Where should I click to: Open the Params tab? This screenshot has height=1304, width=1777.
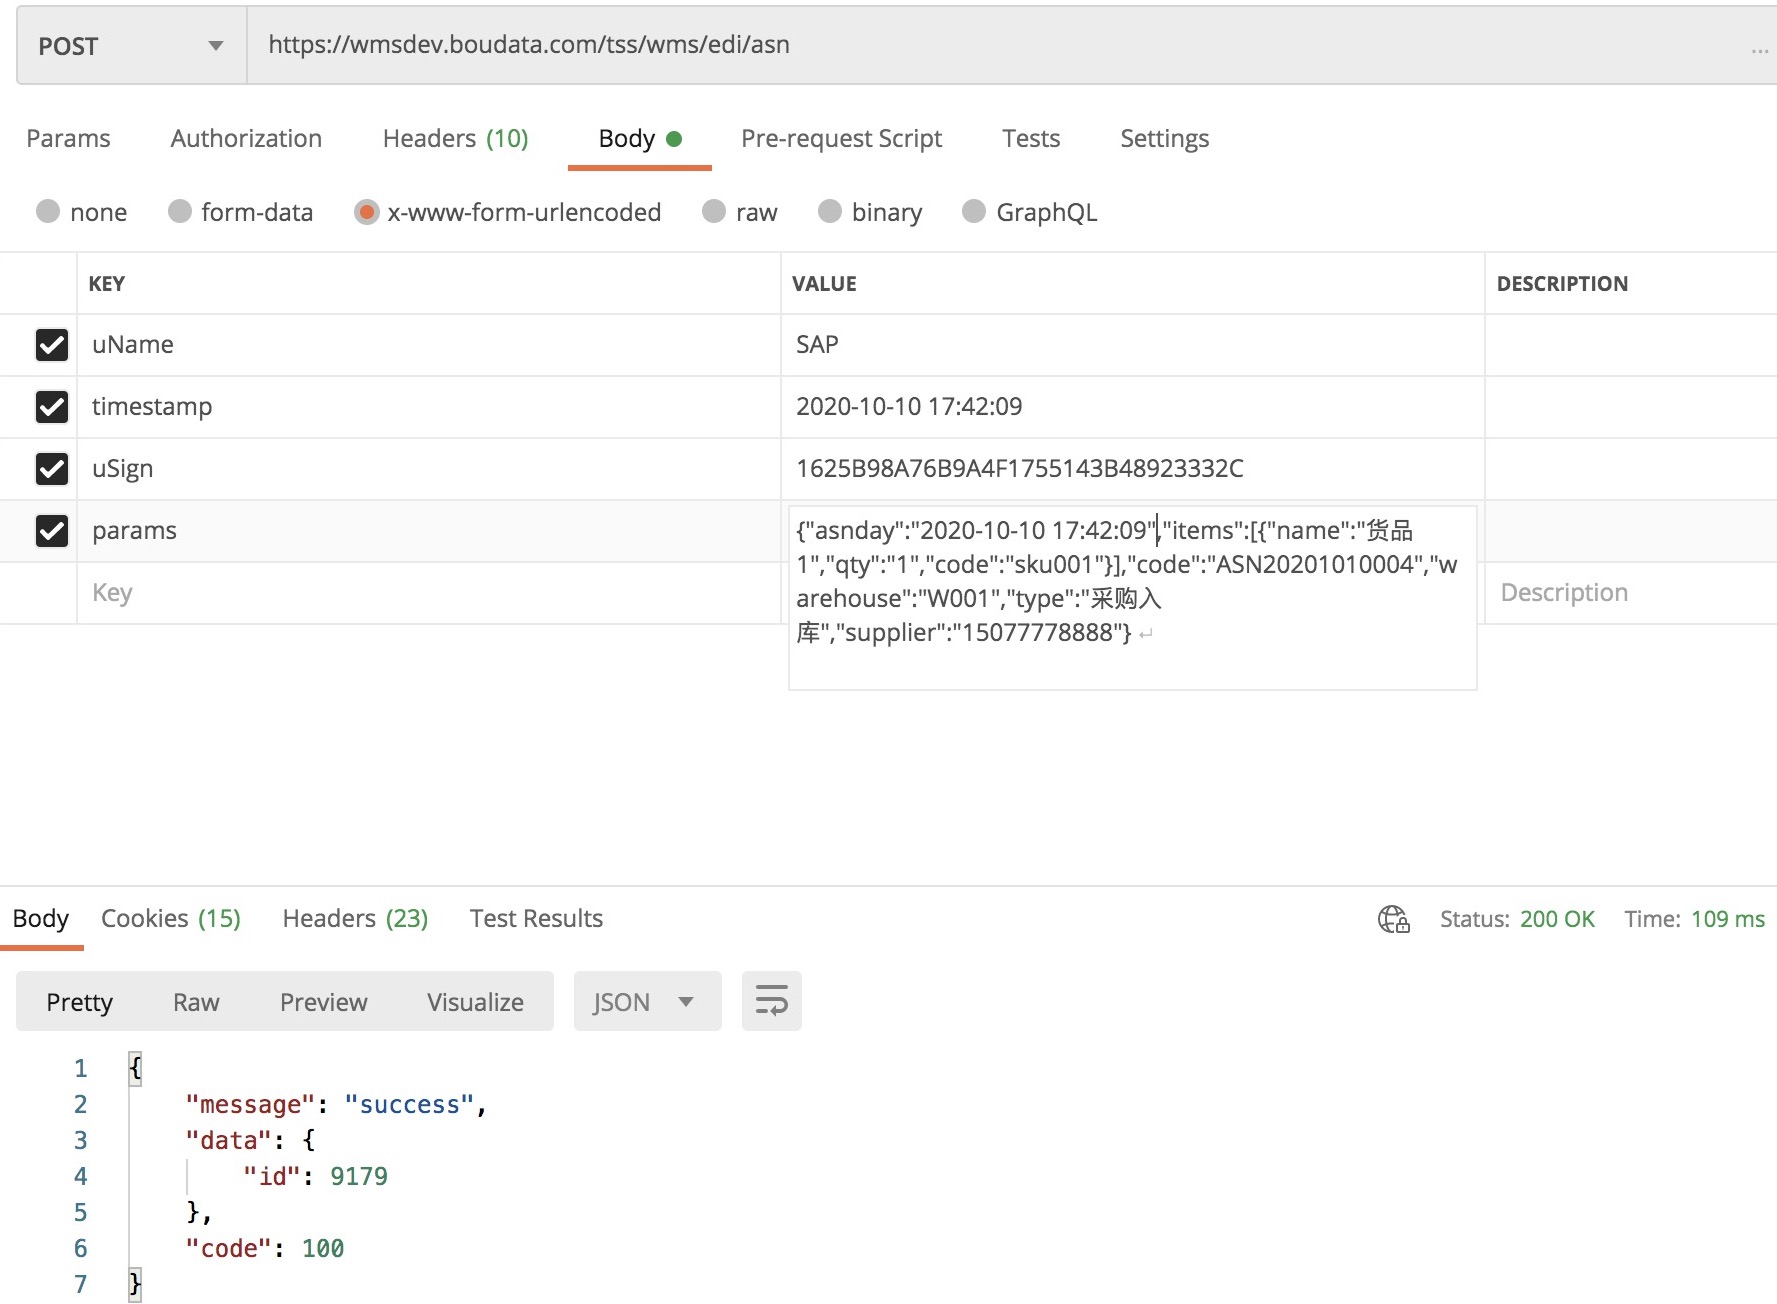click(68, 138)
